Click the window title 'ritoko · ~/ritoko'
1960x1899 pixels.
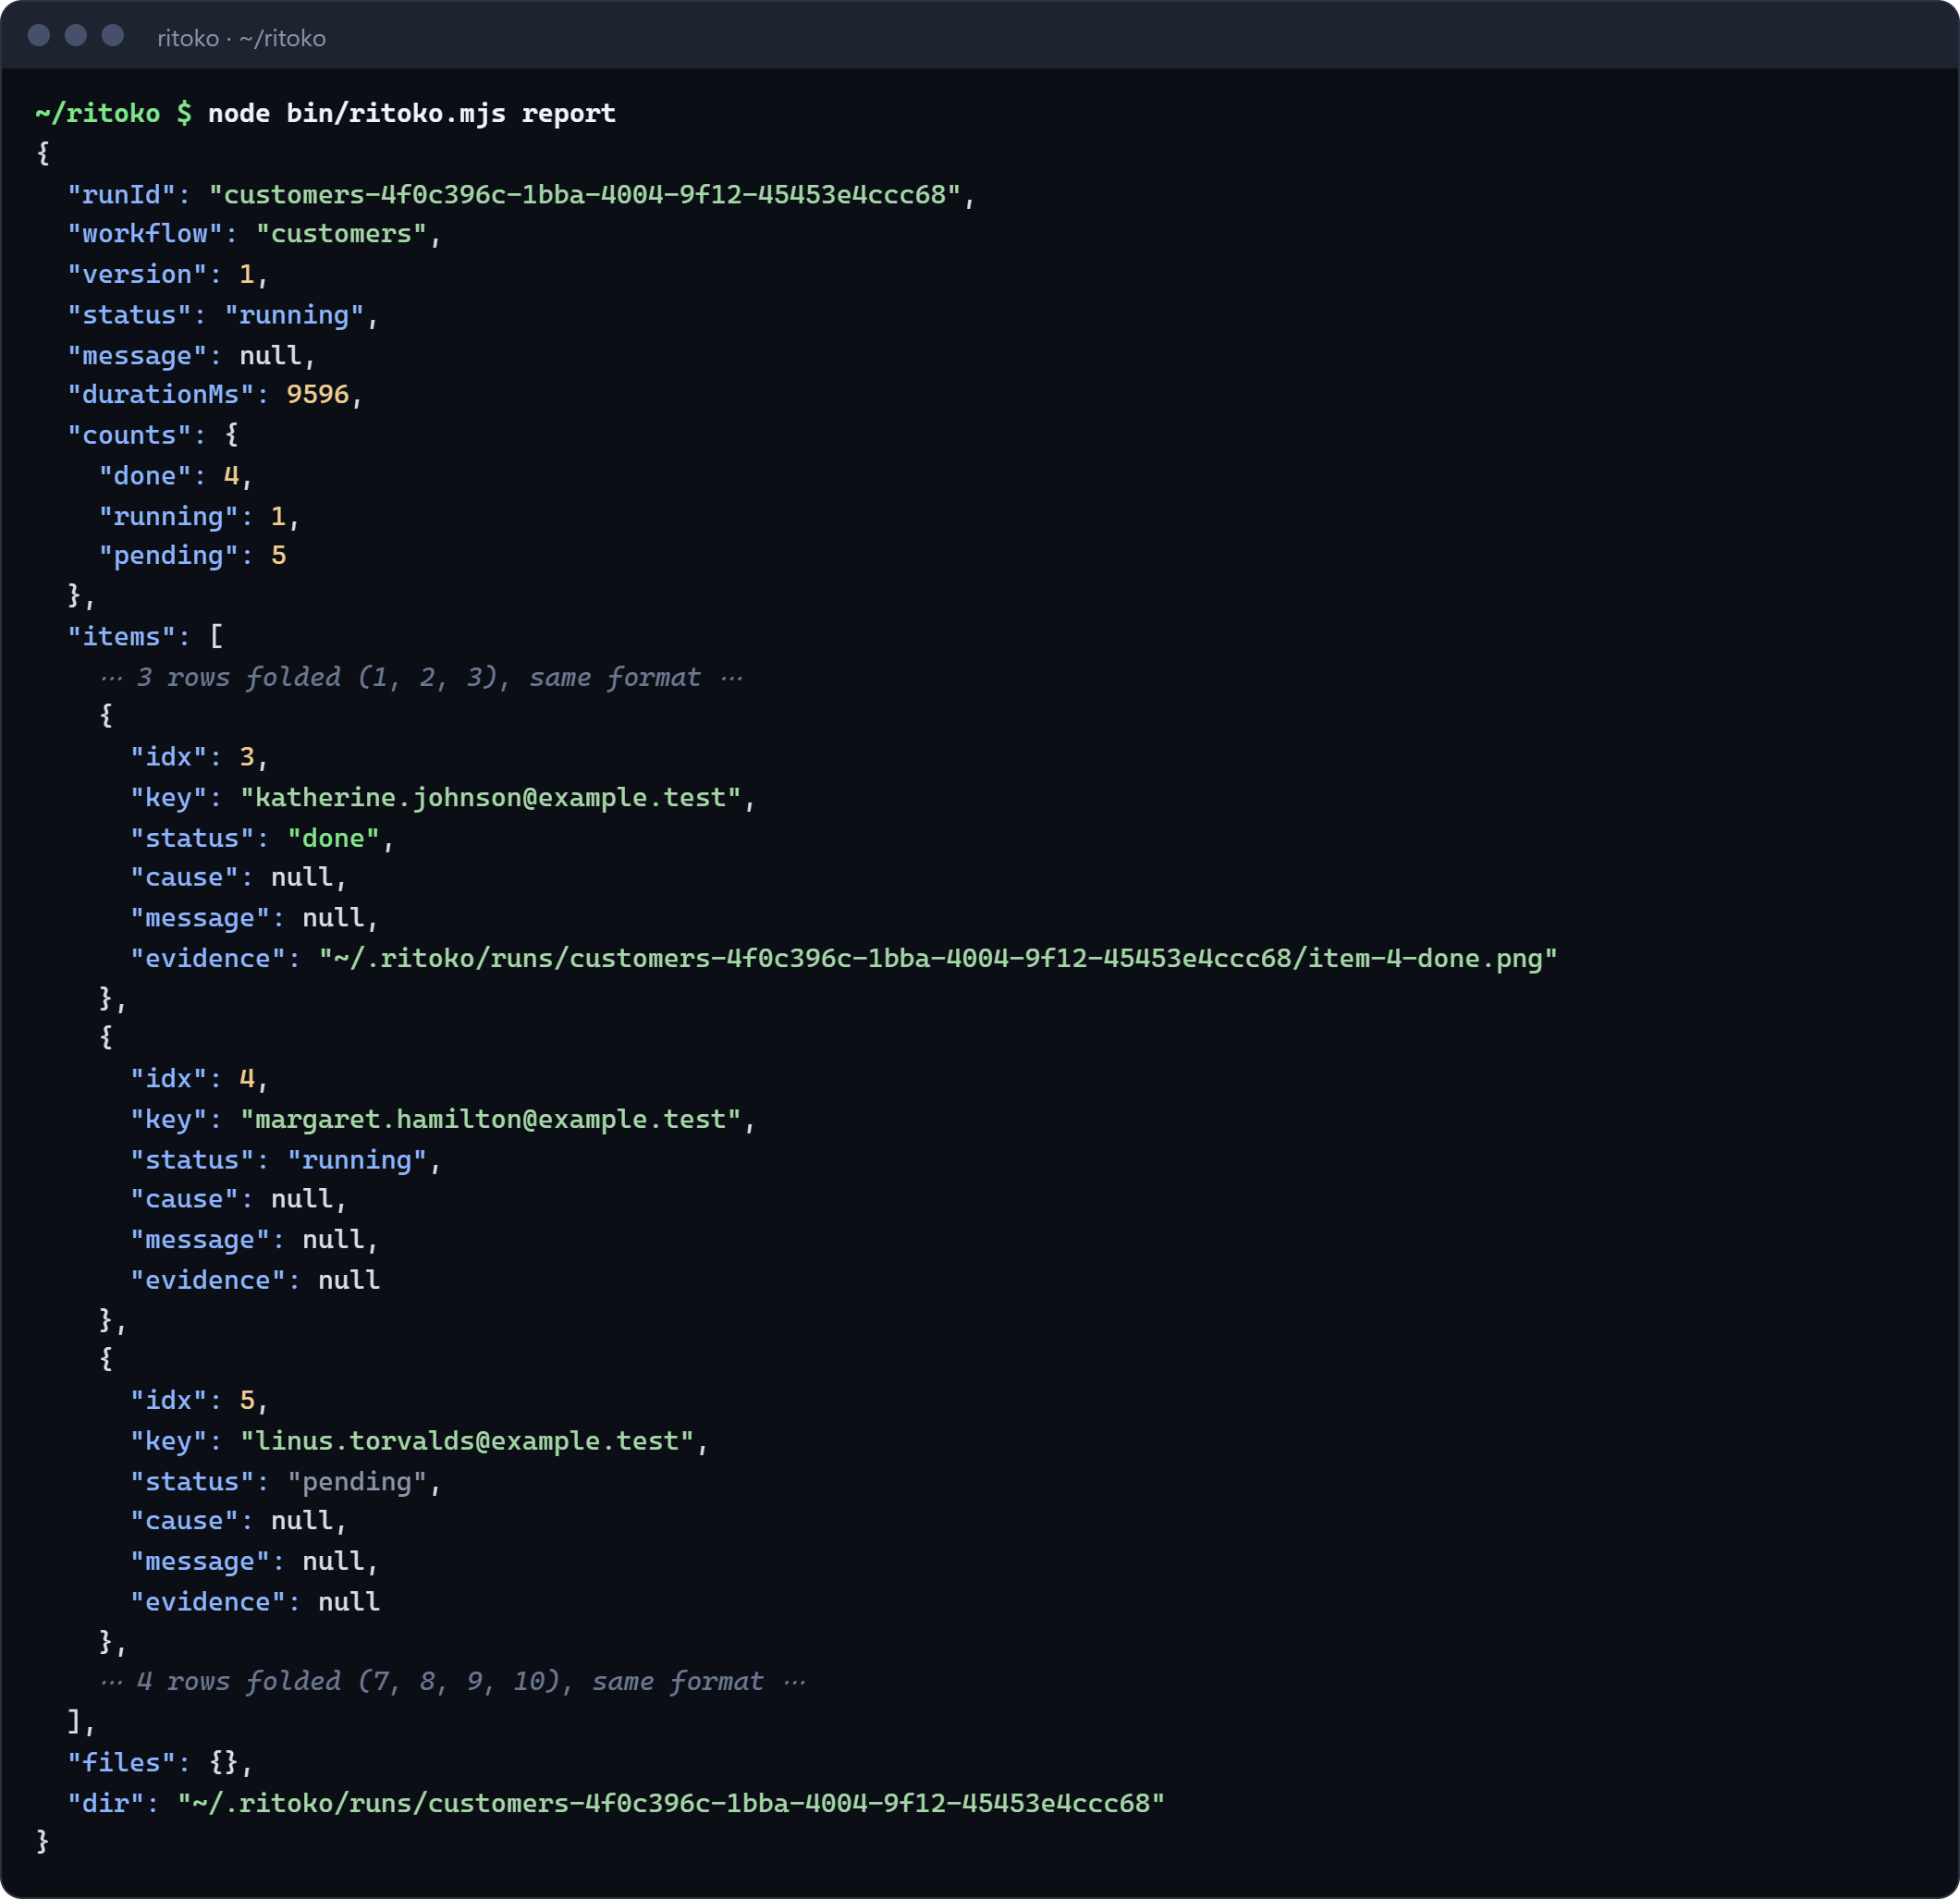[241, 38]
